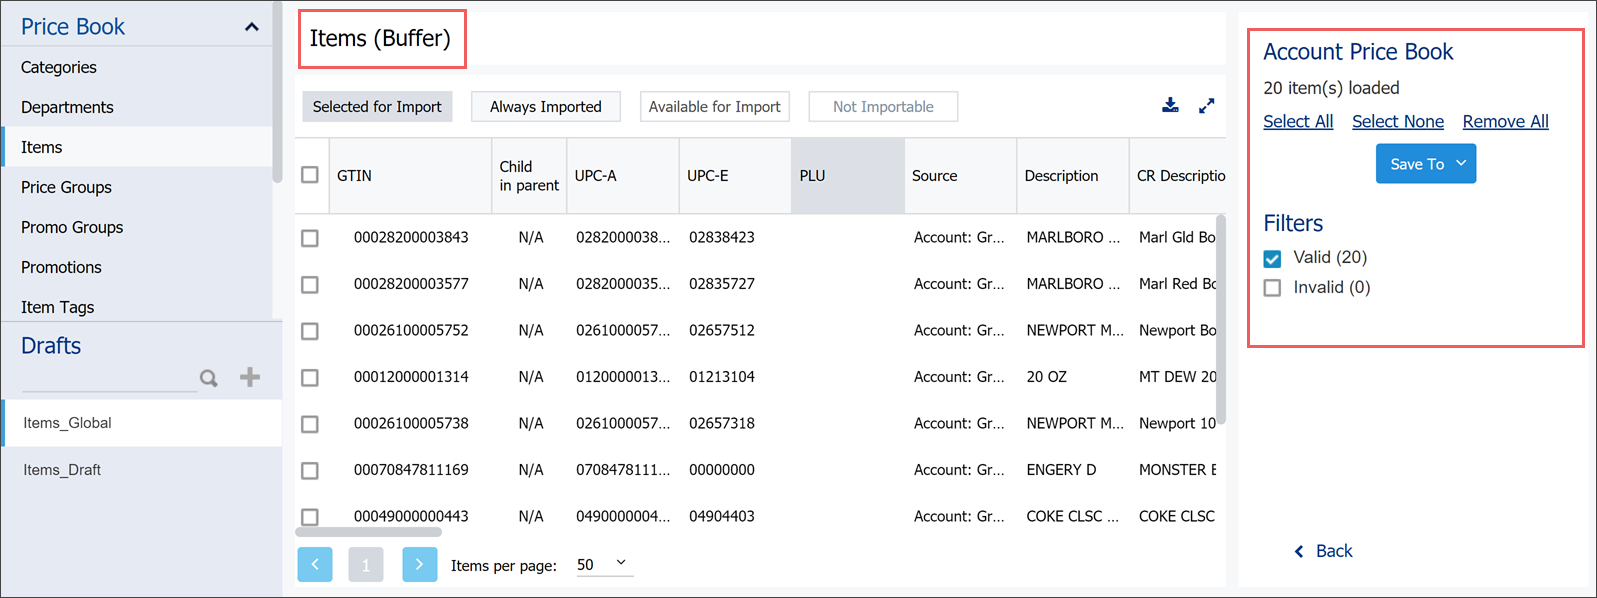Toggle the Valid (20) filter checkbox

tap(1272, 258)
